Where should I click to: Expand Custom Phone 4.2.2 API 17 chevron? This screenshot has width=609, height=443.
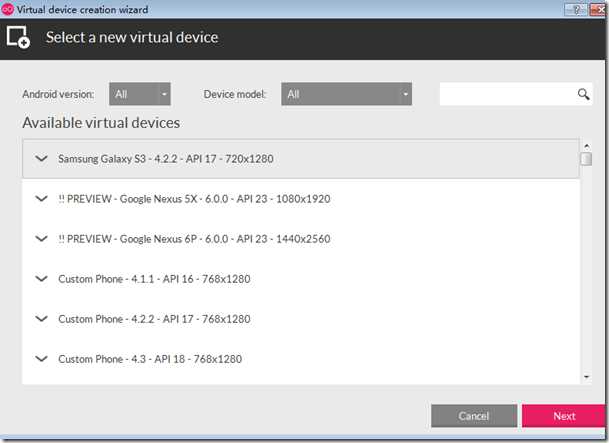pyautogui.click(x=41, y=318)
